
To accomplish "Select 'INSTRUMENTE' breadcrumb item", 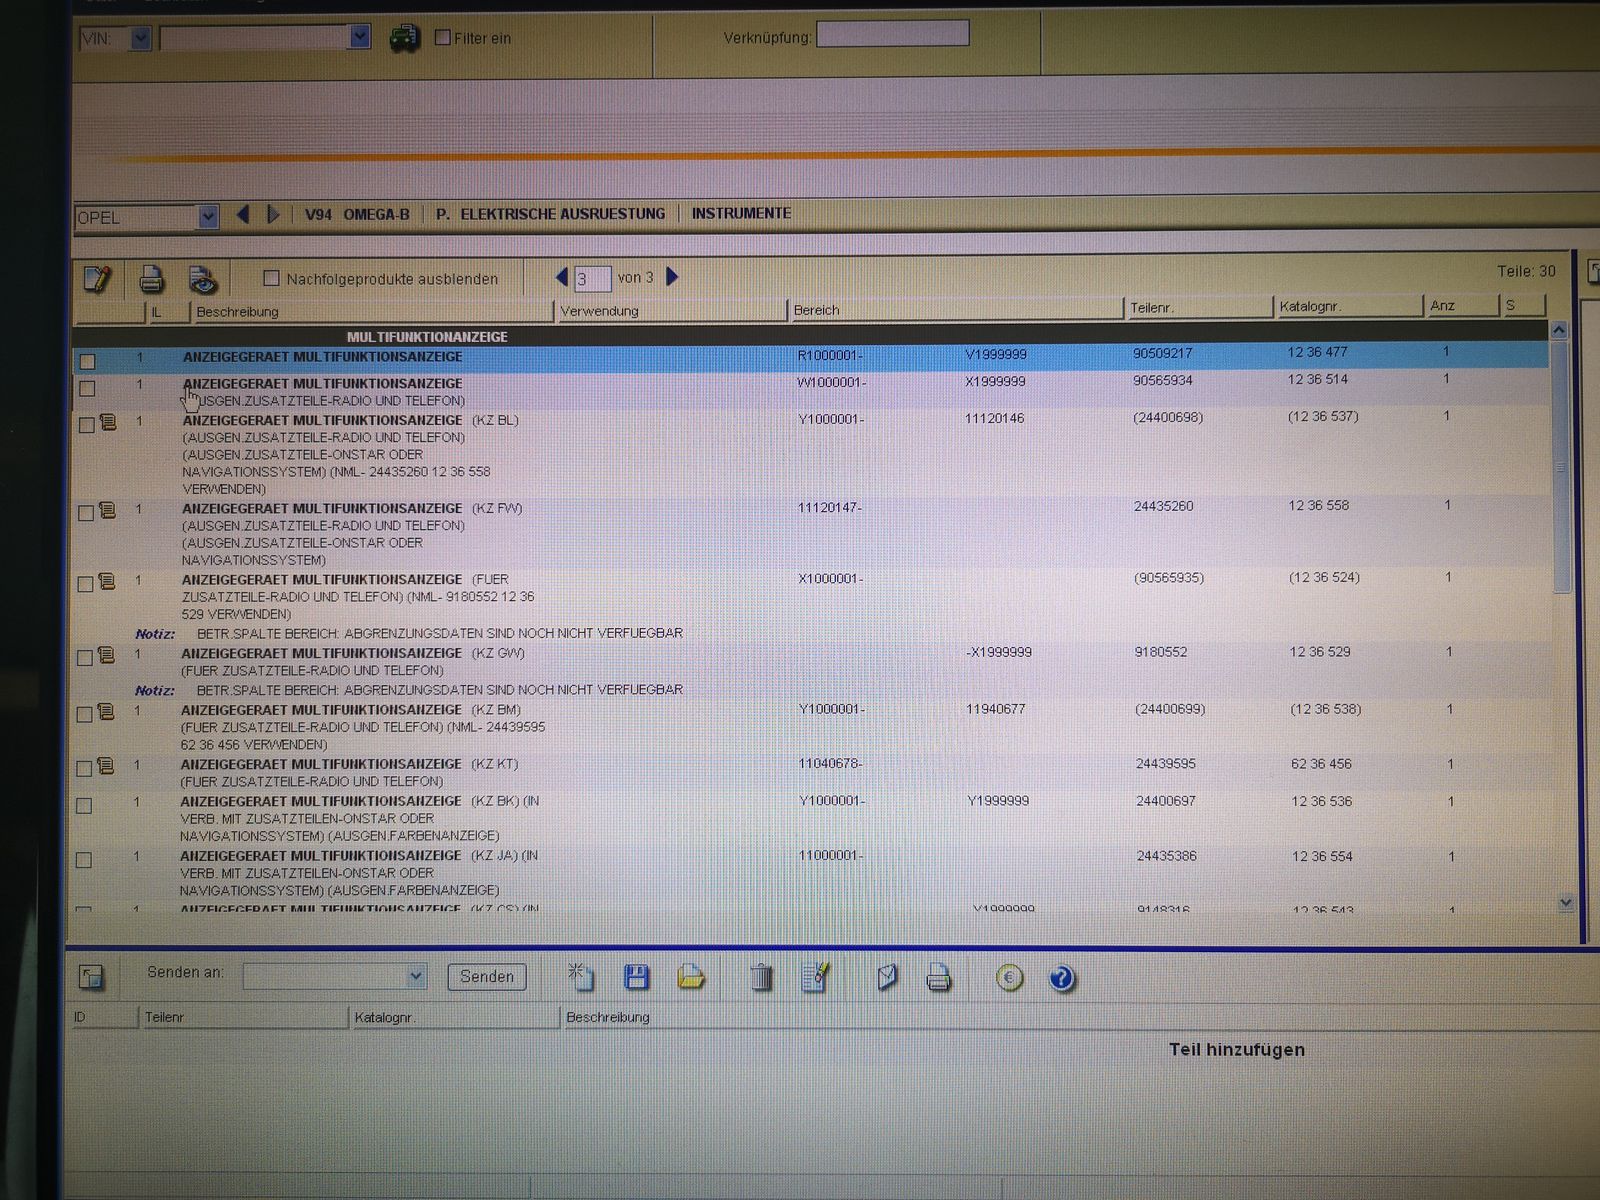I will pyautogui.click(x=740, y=213).
